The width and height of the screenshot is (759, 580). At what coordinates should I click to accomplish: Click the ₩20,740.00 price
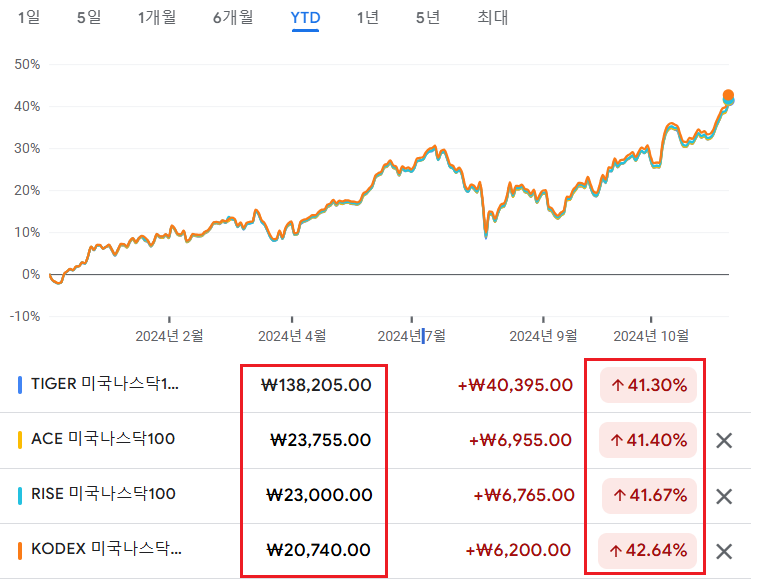pos(319,550)
